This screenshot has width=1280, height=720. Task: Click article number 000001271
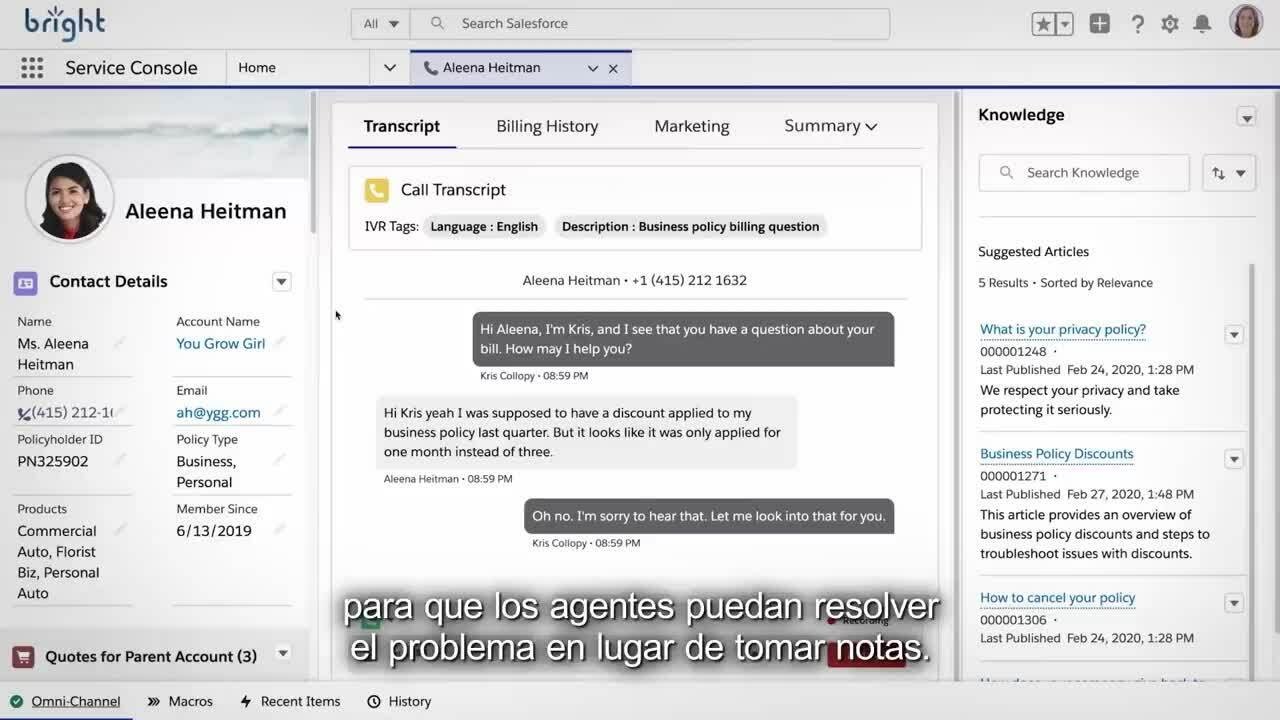click(x=1013, y=476)
